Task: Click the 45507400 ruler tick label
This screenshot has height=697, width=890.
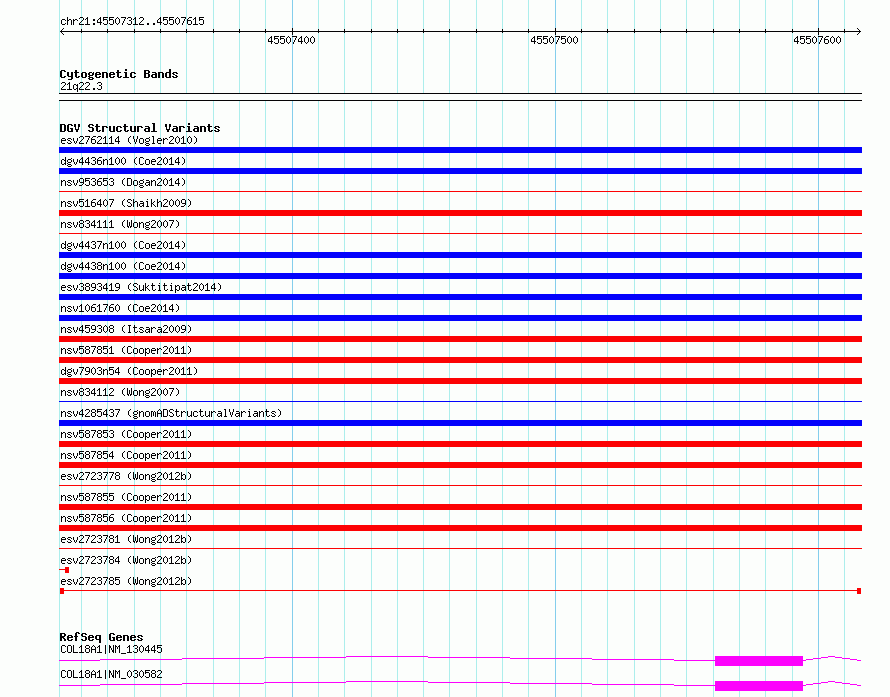Action: click(x=291, y=40)
